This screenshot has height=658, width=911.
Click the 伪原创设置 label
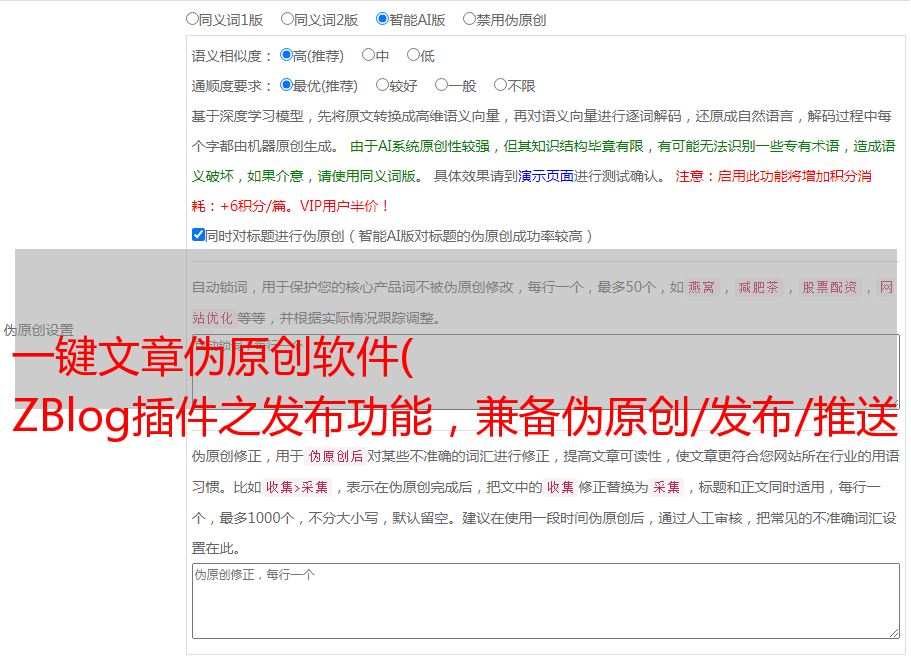pos(38,330)
